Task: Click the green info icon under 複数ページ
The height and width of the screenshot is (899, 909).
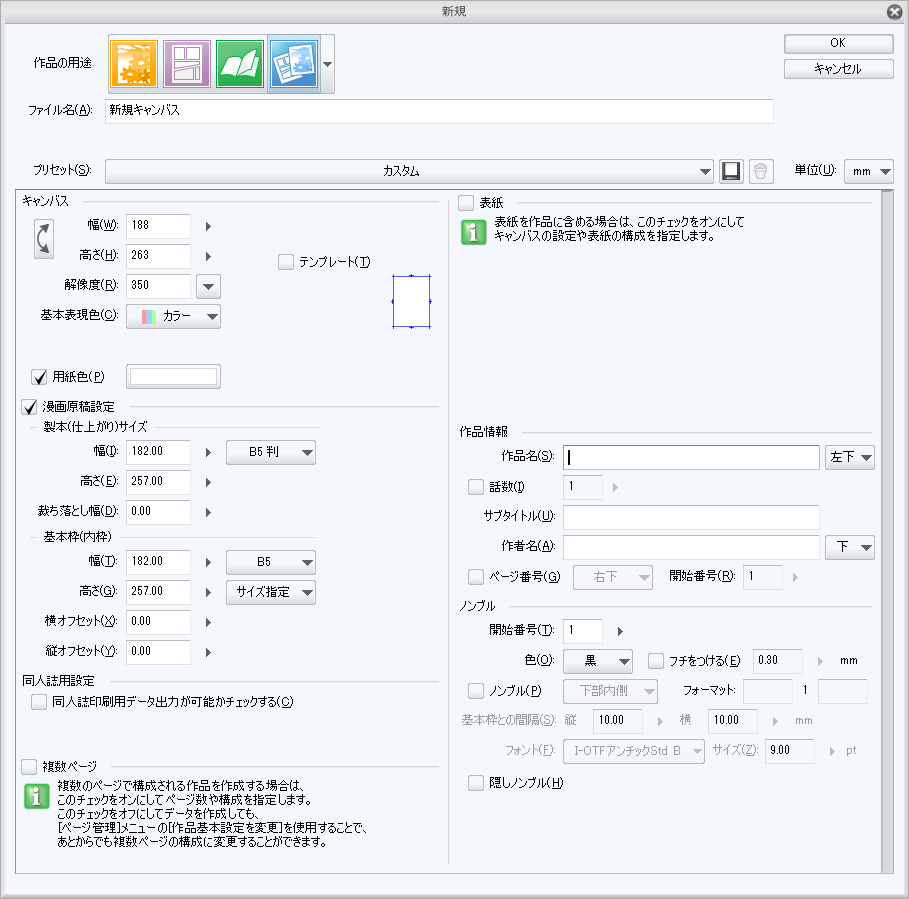Action: tap(37, 796)
